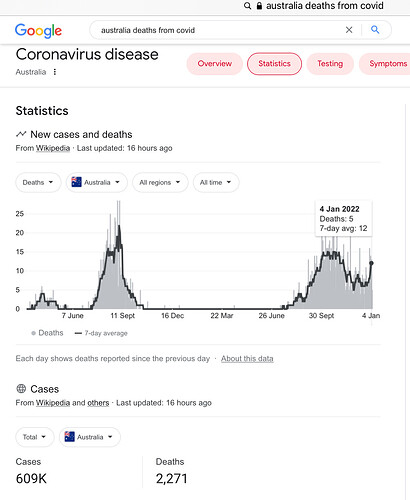This screenshot has width=410, height=500.
Task: Switch to the Overview tab
Action: [x=215, y=64]
